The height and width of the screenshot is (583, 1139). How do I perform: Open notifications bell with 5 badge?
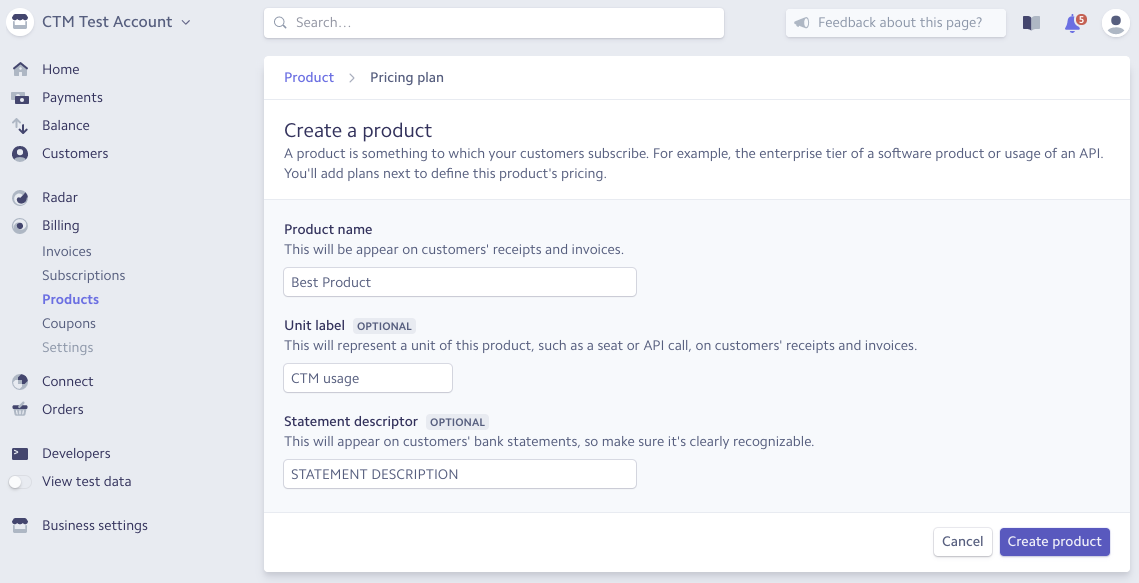1073,22
